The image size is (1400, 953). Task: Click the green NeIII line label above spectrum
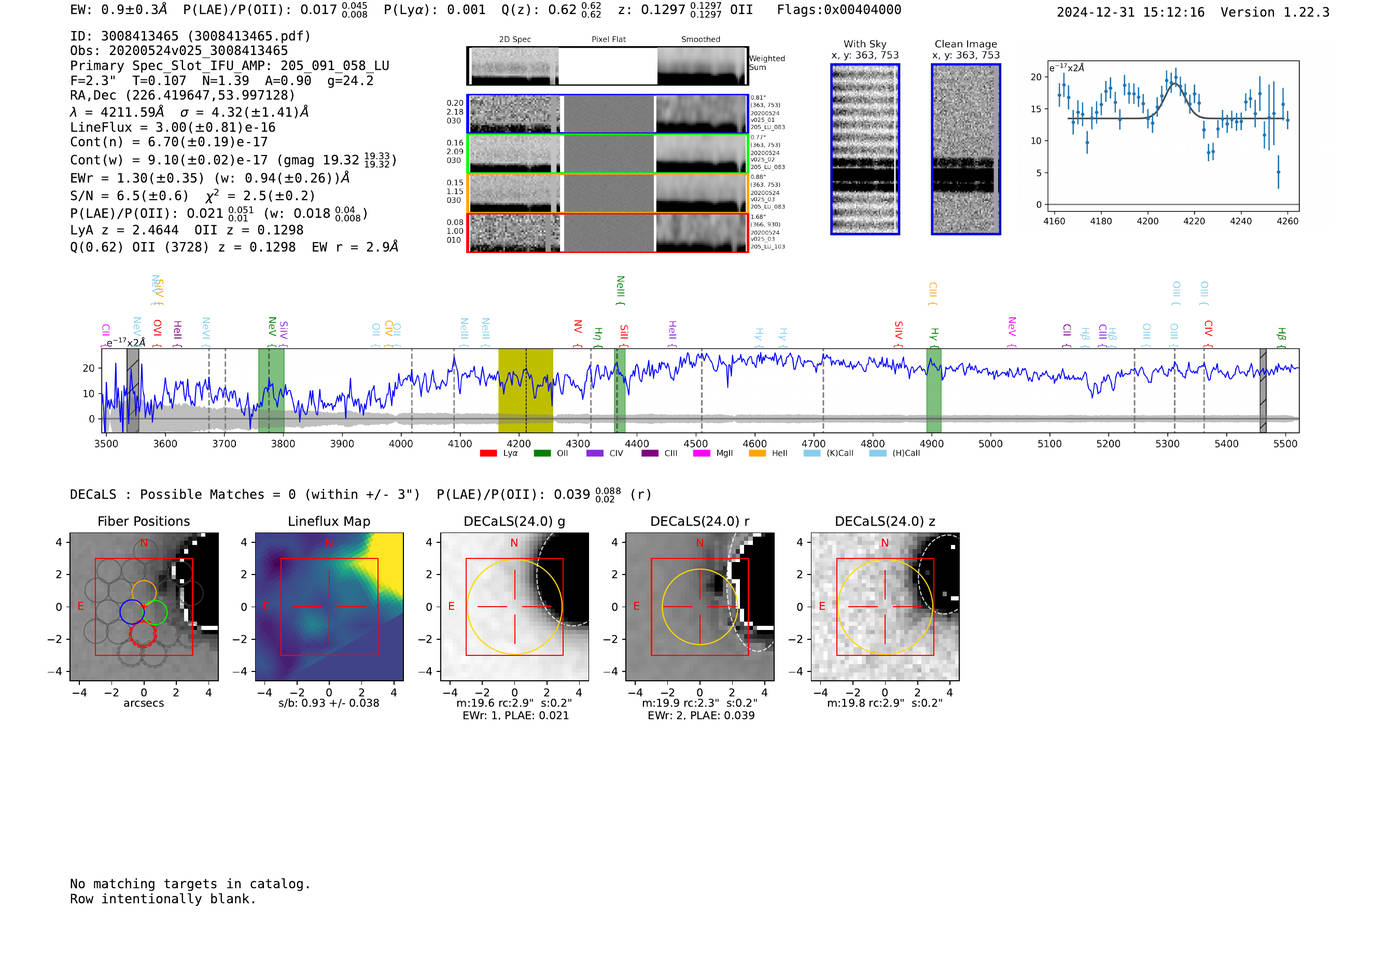(x=620, y=290)
